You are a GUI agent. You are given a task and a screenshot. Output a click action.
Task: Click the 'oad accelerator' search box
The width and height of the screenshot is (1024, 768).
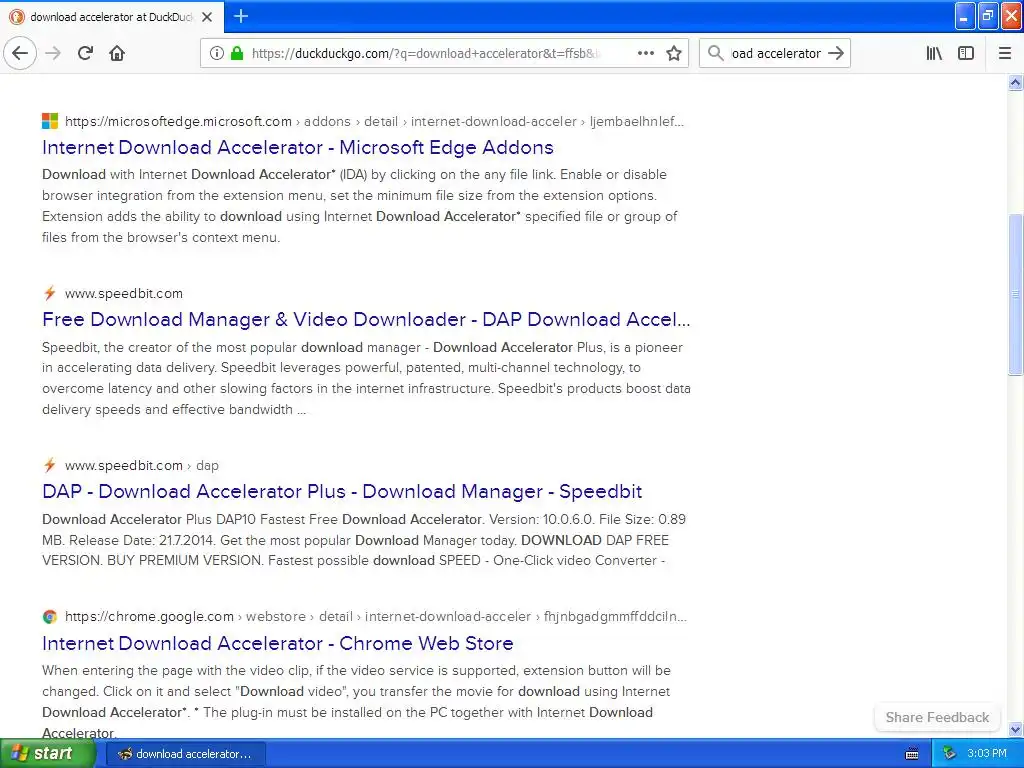(x=776, y=53)
